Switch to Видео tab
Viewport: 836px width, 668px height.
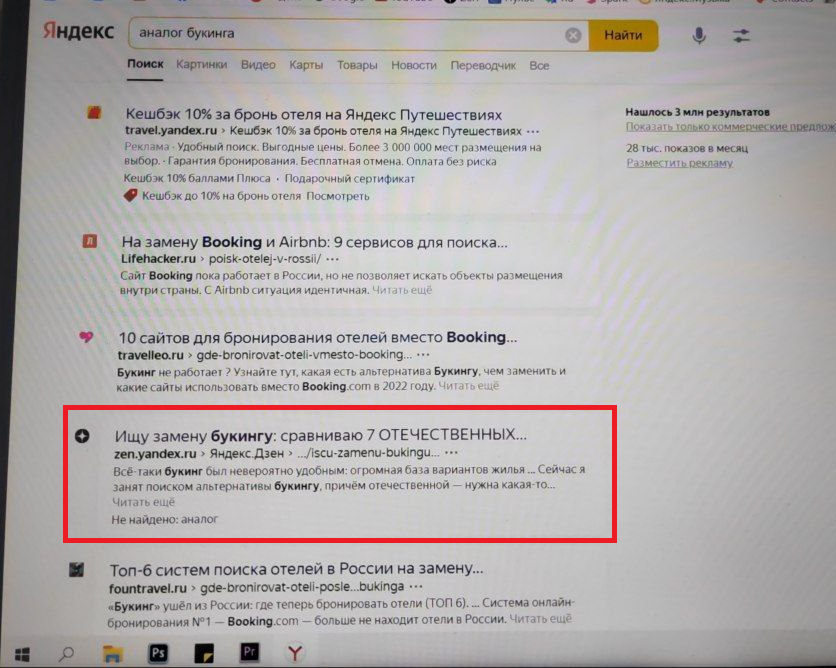coord(258,65)
